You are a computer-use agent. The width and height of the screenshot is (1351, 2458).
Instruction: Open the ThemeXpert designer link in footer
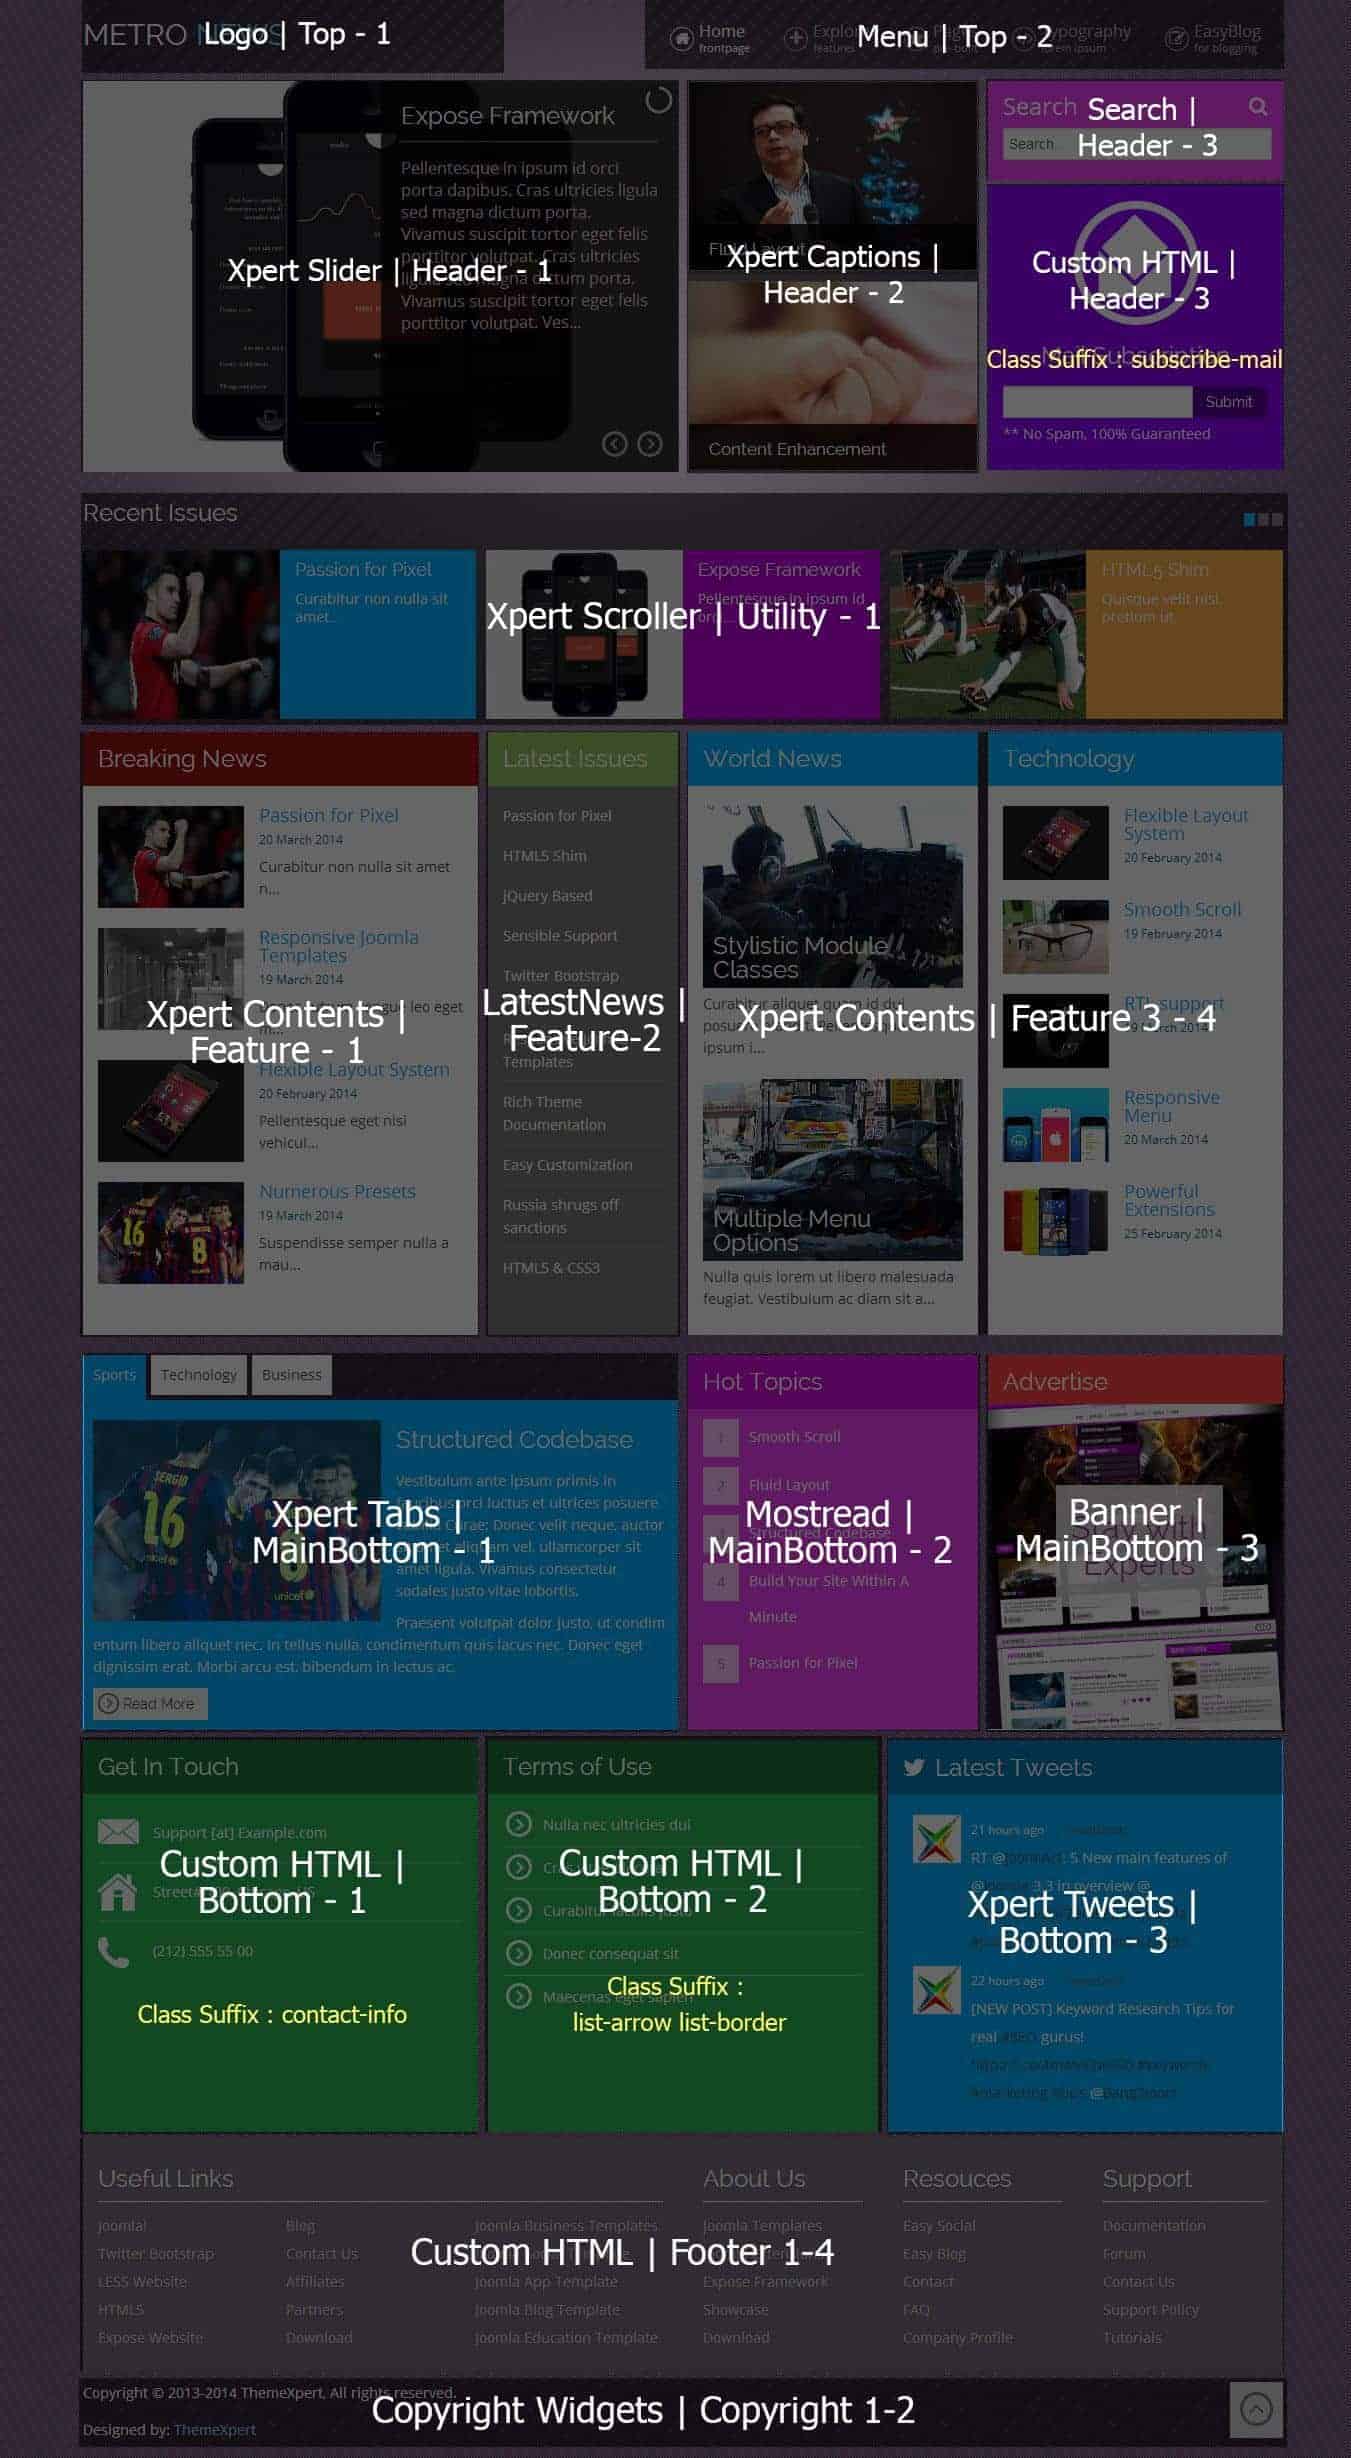pos(214,2429)
